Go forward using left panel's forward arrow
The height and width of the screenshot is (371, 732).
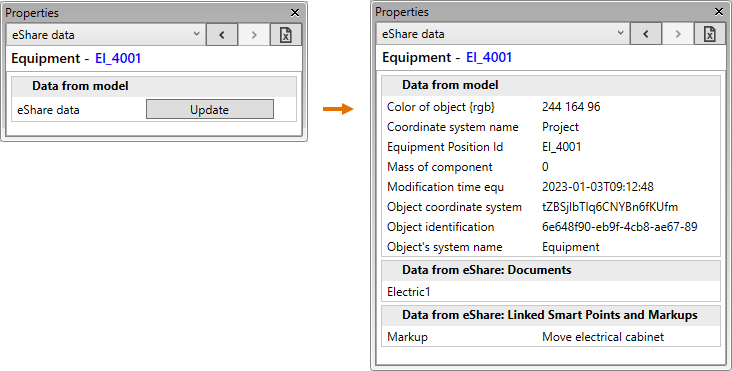click(254, 35)
